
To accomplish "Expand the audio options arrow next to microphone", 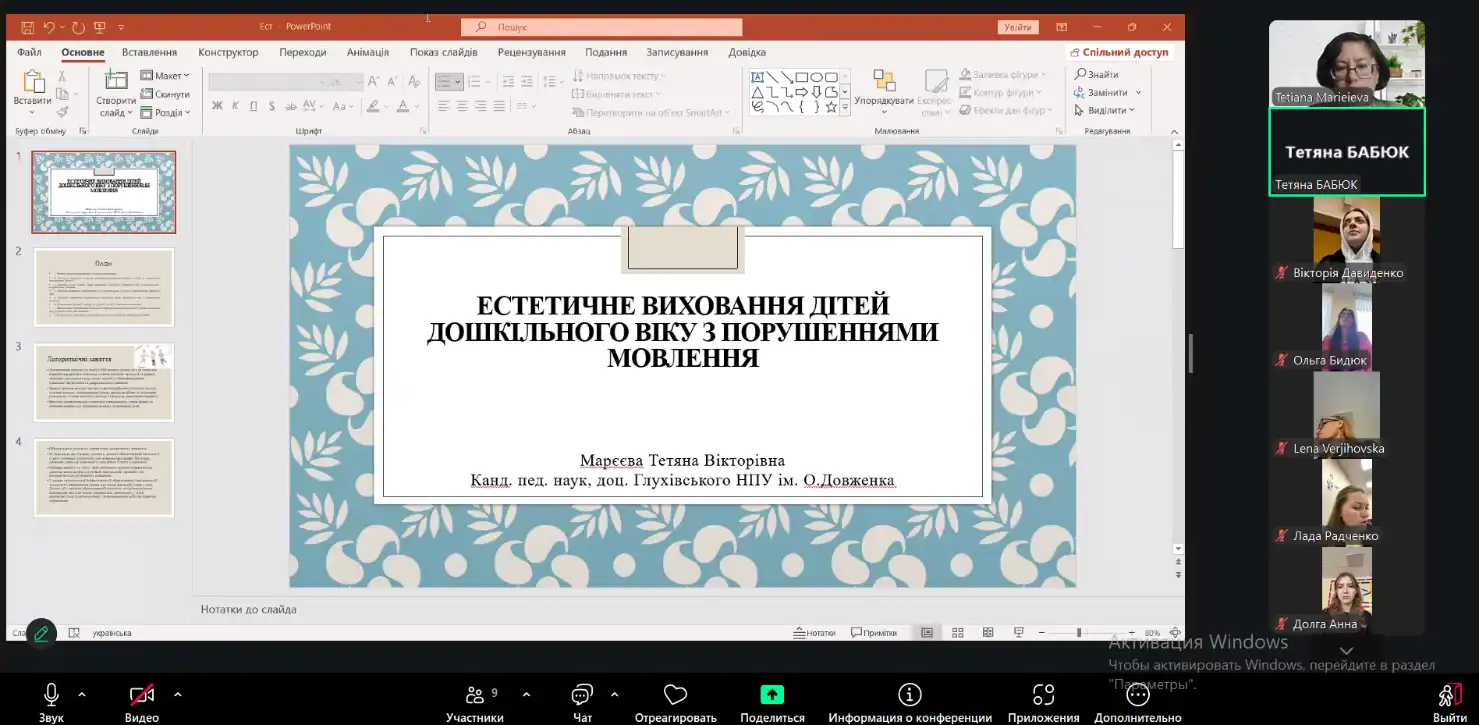I will tap(82, 694).
